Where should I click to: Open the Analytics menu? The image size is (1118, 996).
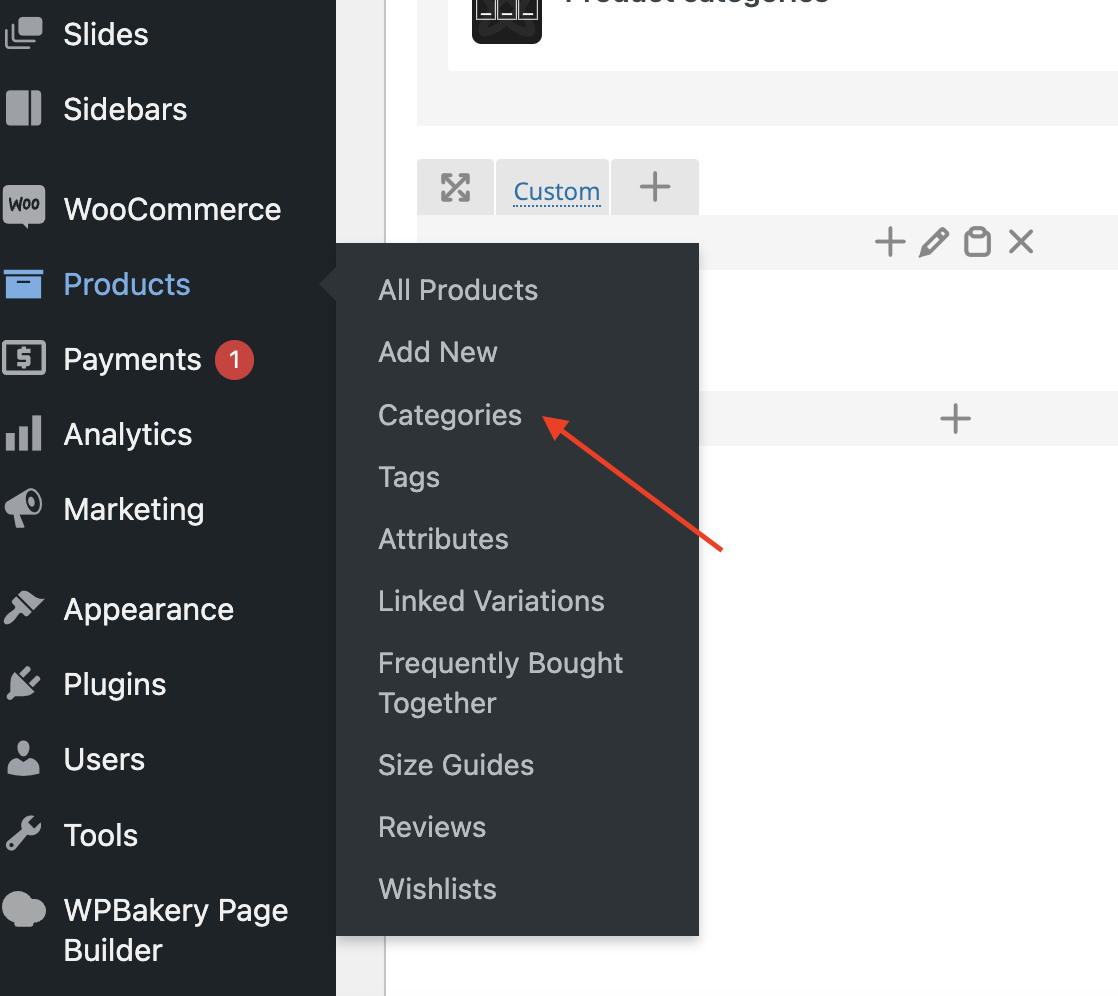[x=128, y=434]
